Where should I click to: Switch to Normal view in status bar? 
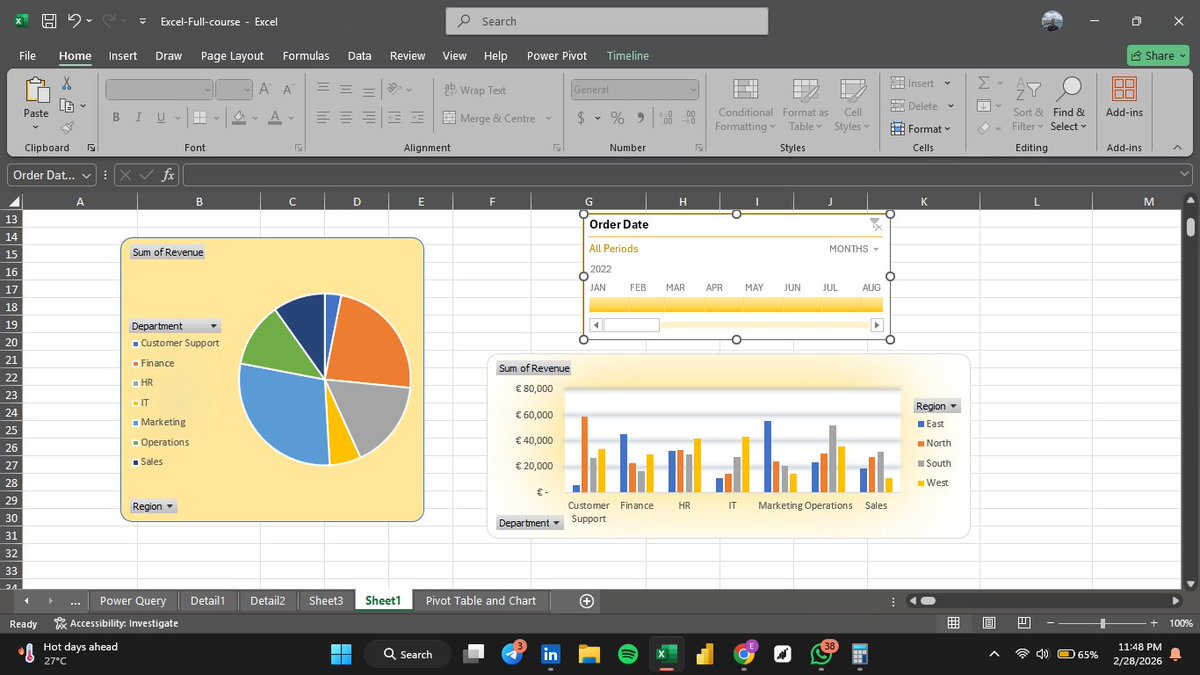pyautogui.click(x=954, y=623)
